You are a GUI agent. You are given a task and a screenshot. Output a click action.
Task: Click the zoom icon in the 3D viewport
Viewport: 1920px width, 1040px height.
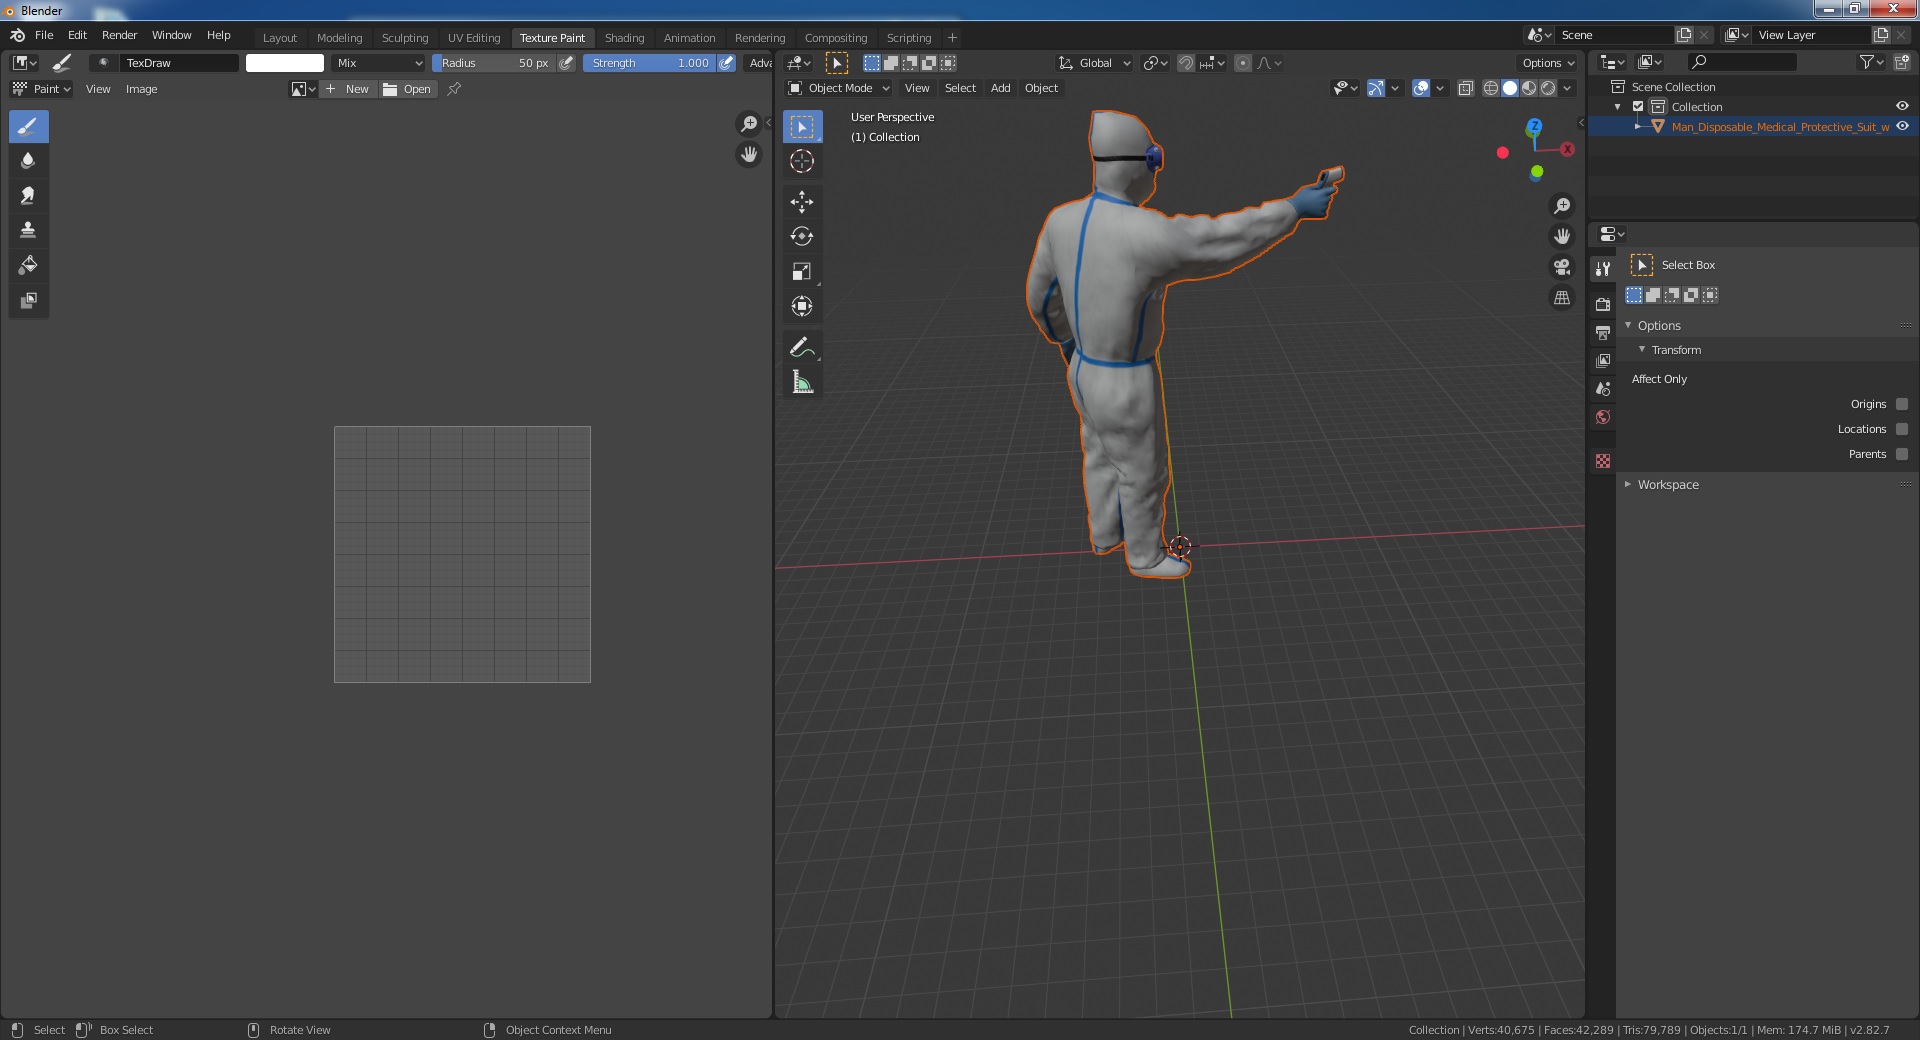pos(1562,206)
